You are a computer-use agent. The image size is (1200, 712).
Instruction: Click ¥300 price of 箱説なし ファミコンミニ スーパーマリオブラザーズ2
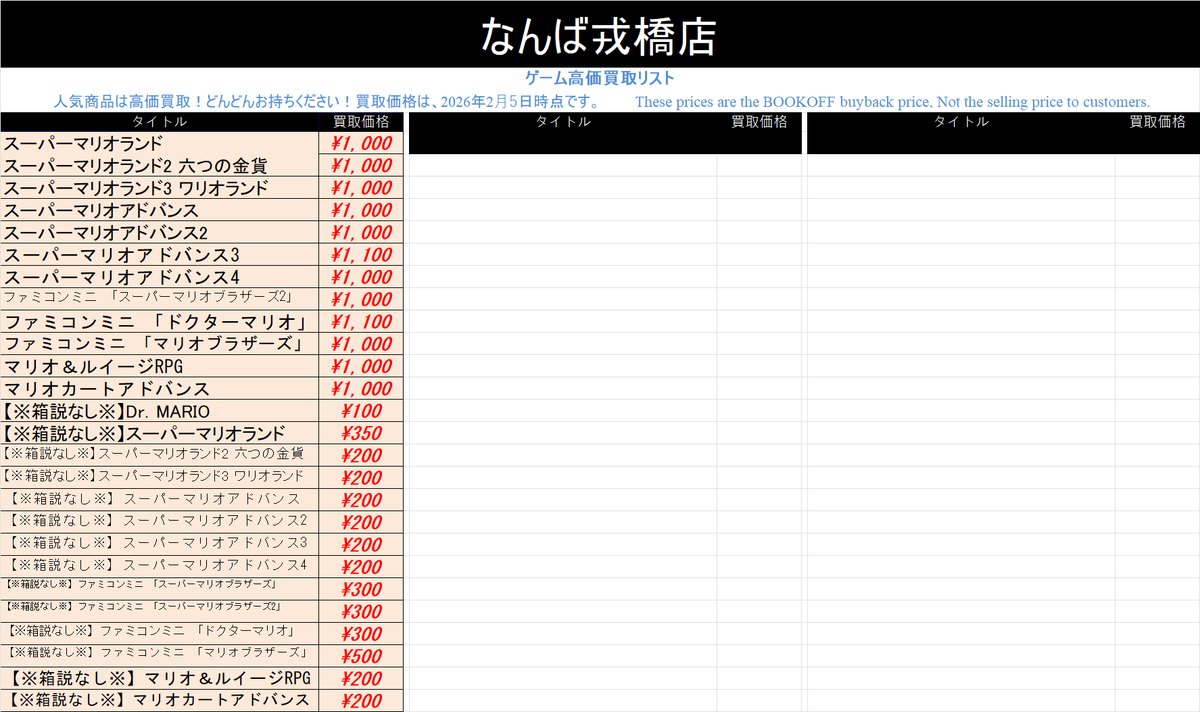pos(361,611)
